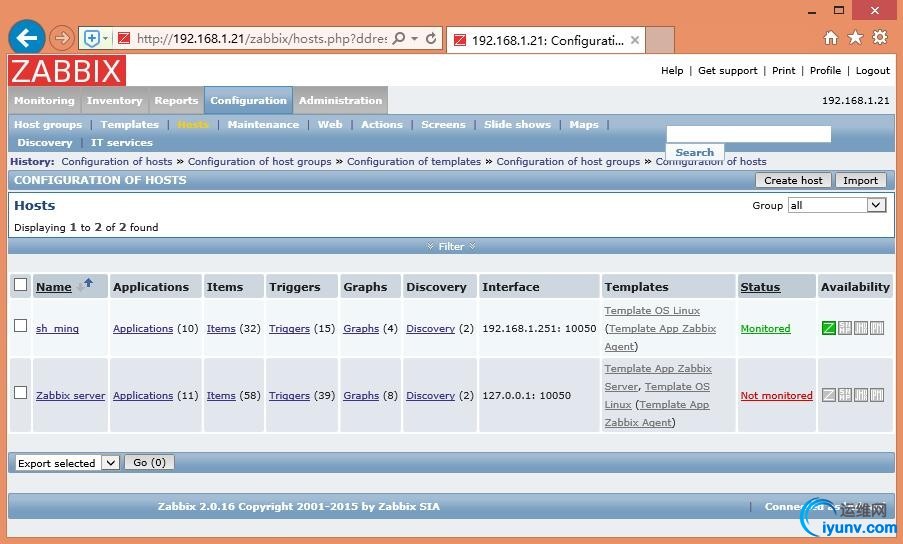Open the Group dropdown showing all
The height and width of the screenshot is (544, 903).
pyautogui.click(x=837, y=205)
